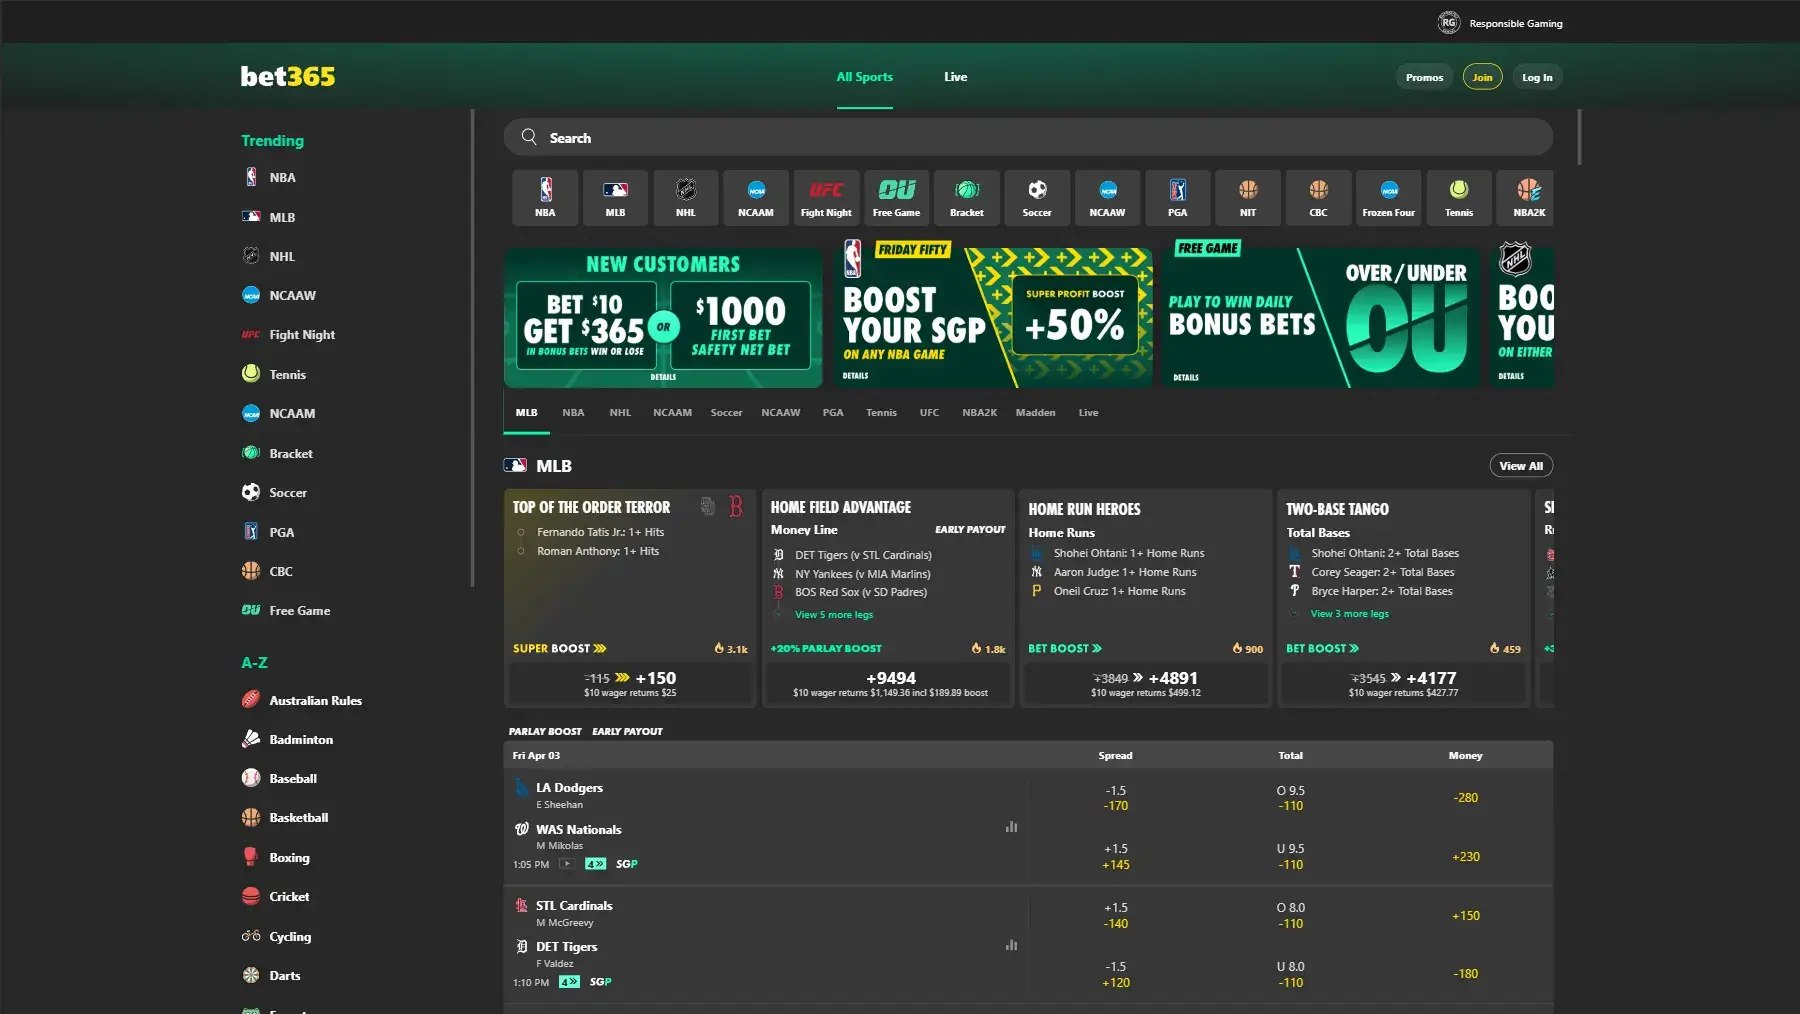This screenshot has height=1014, width=1800.
Task: Open SGP for Dodgers vs Nationals
Action: tap(627, 864)
